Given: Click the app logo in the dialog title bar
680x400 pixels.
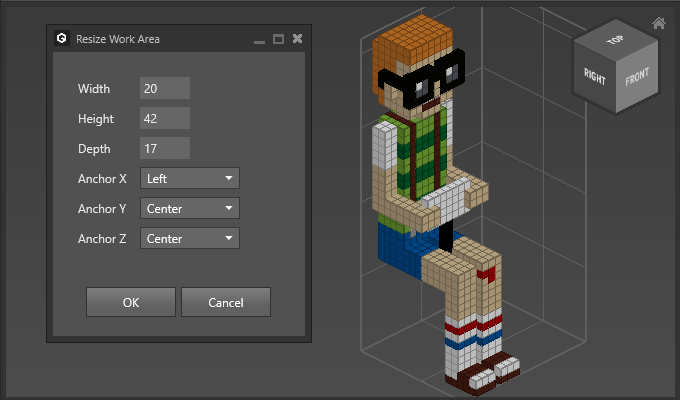Looking at the screenshot, I should [x=61, y=39].
